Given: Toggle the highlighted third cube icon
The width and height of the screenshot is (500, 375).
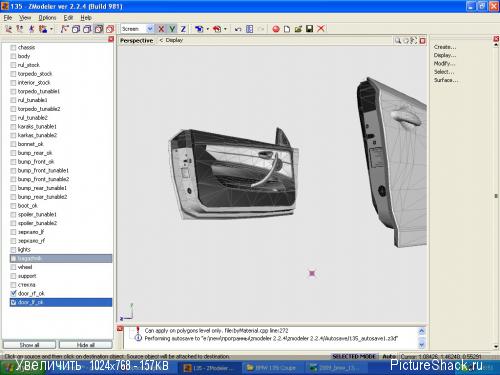Looking at the screenshot, I should click(99, 29).
